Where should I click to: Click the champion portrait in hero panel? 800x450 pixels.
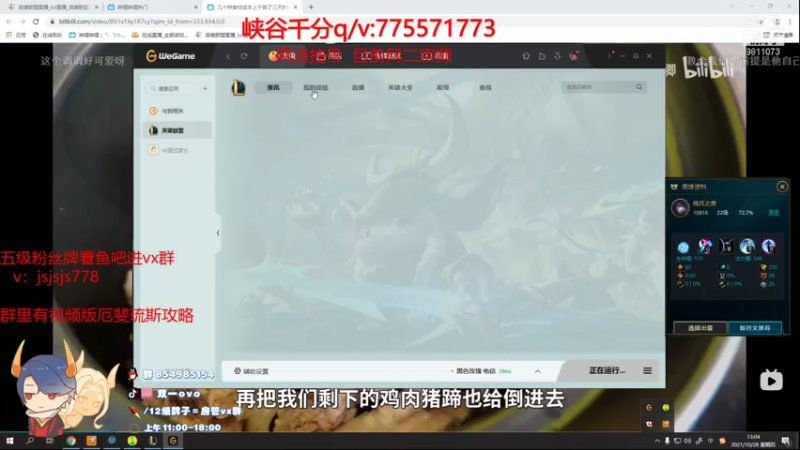[x=680, y=208]
